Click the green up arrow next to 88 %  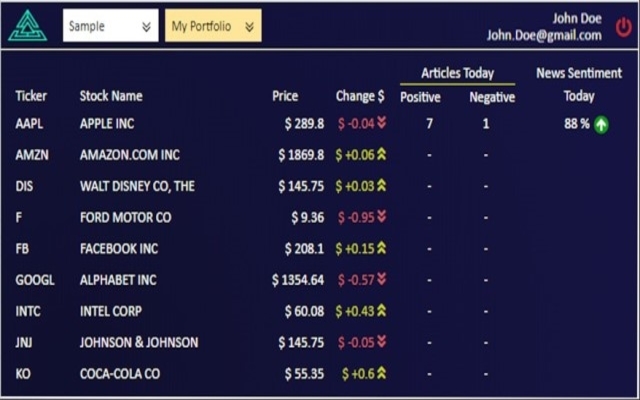pos(601,124)
